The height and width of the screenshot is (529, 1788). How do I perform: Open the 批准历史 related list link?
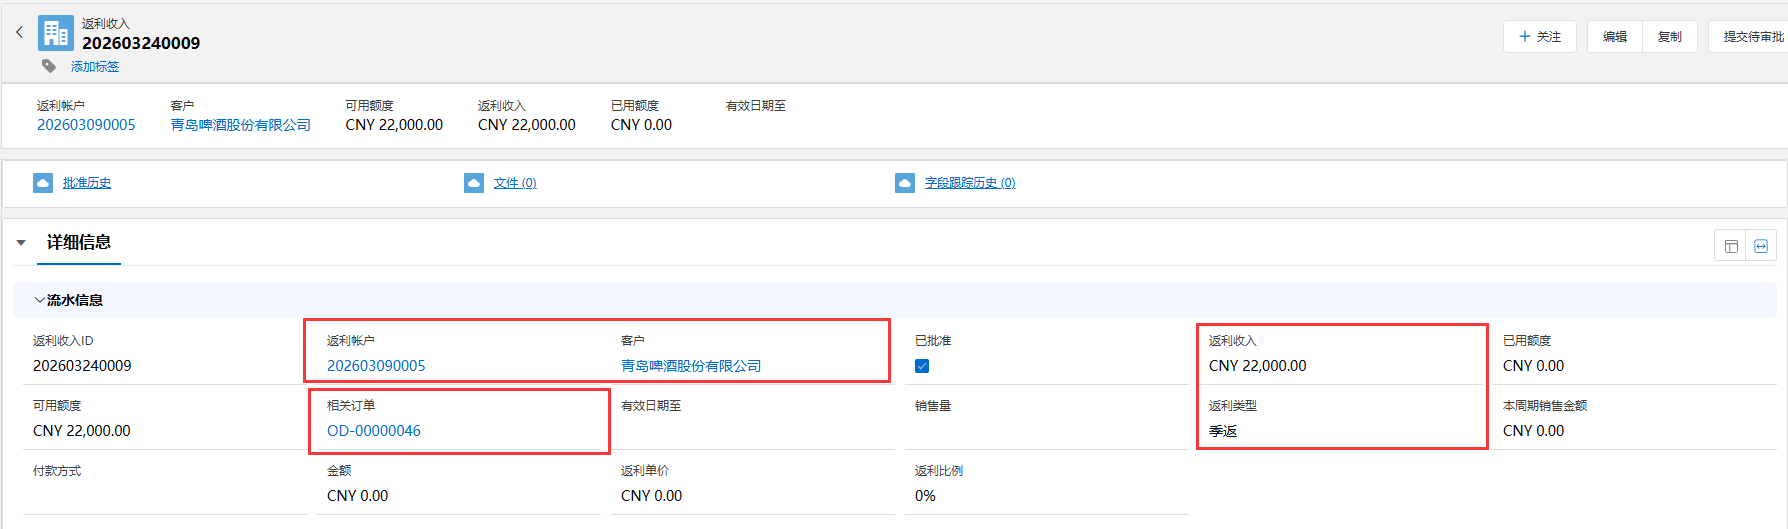[x=87, y=183]
